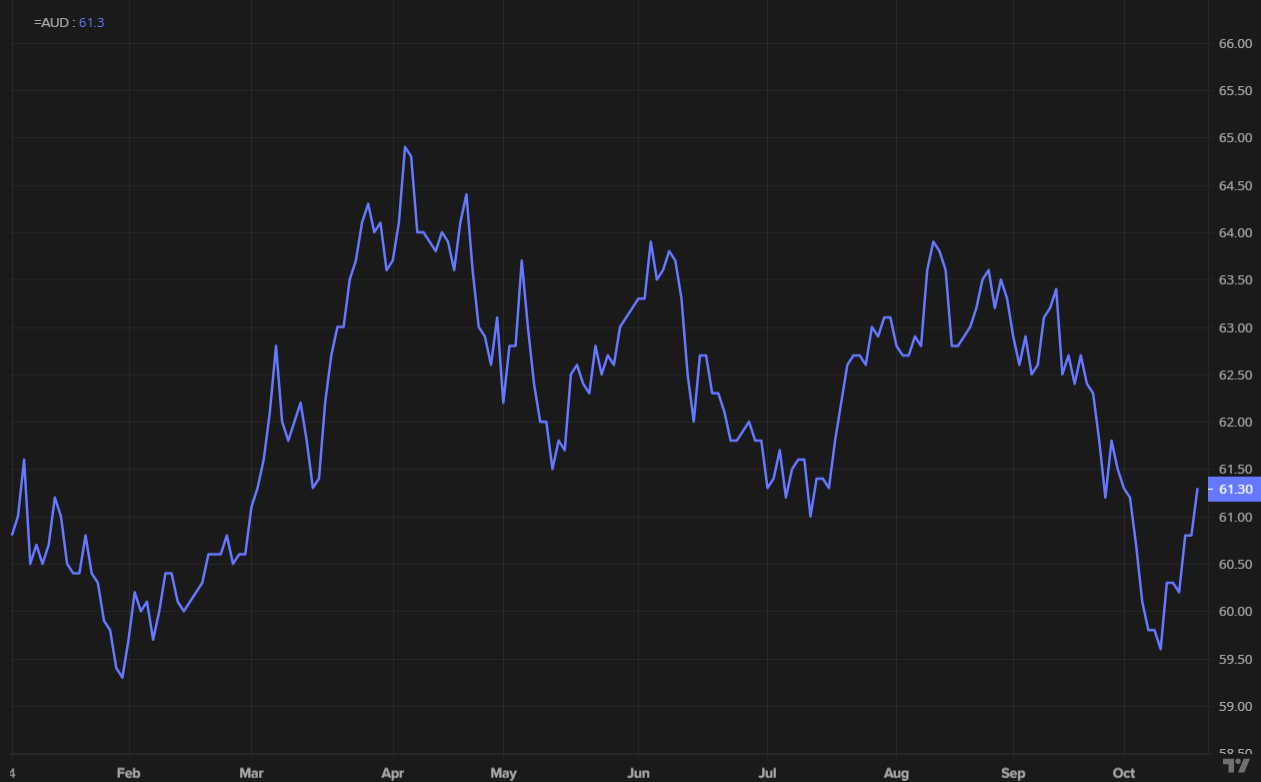Click the 64.00 price axis label
This screenshot has width=1261, height=782.
(1236, 233)
